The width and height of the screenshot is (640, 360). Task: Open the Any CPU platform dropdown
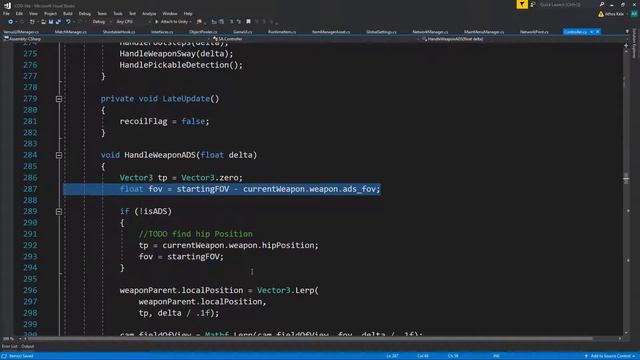point(132,22)
